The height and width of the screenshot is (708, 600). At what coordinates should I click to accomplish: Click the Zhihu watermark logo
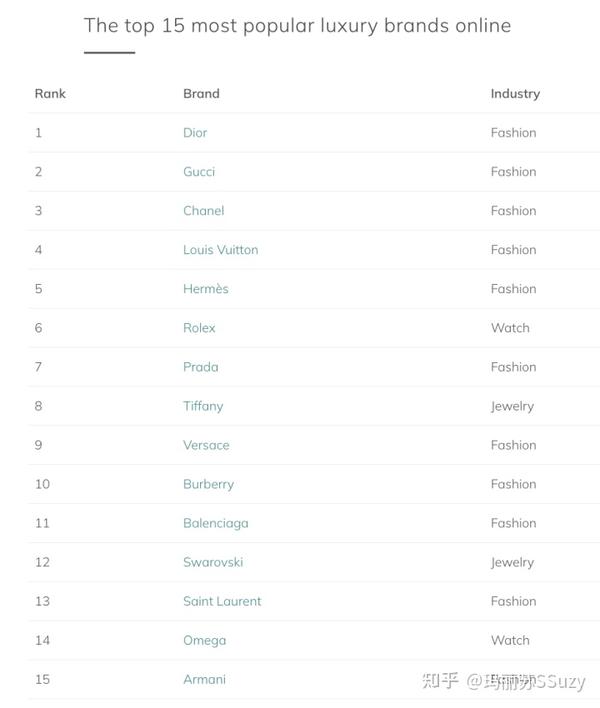[440, 681]
